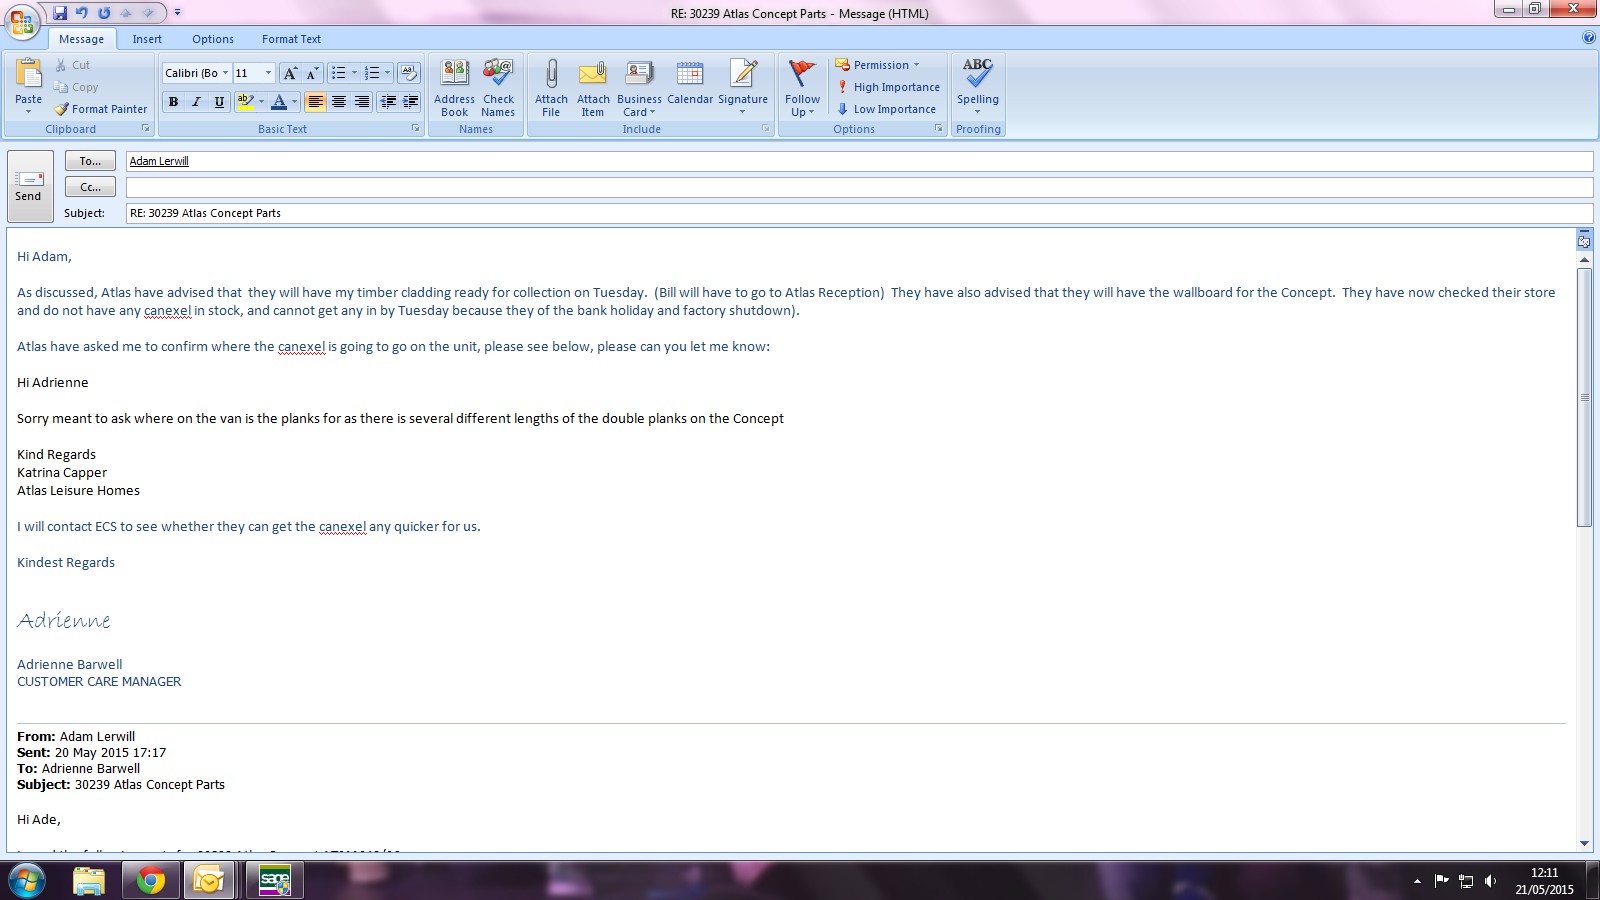1600x900 pixels.
Task: Show hidden system tray icons
Action: [1417, 881]
